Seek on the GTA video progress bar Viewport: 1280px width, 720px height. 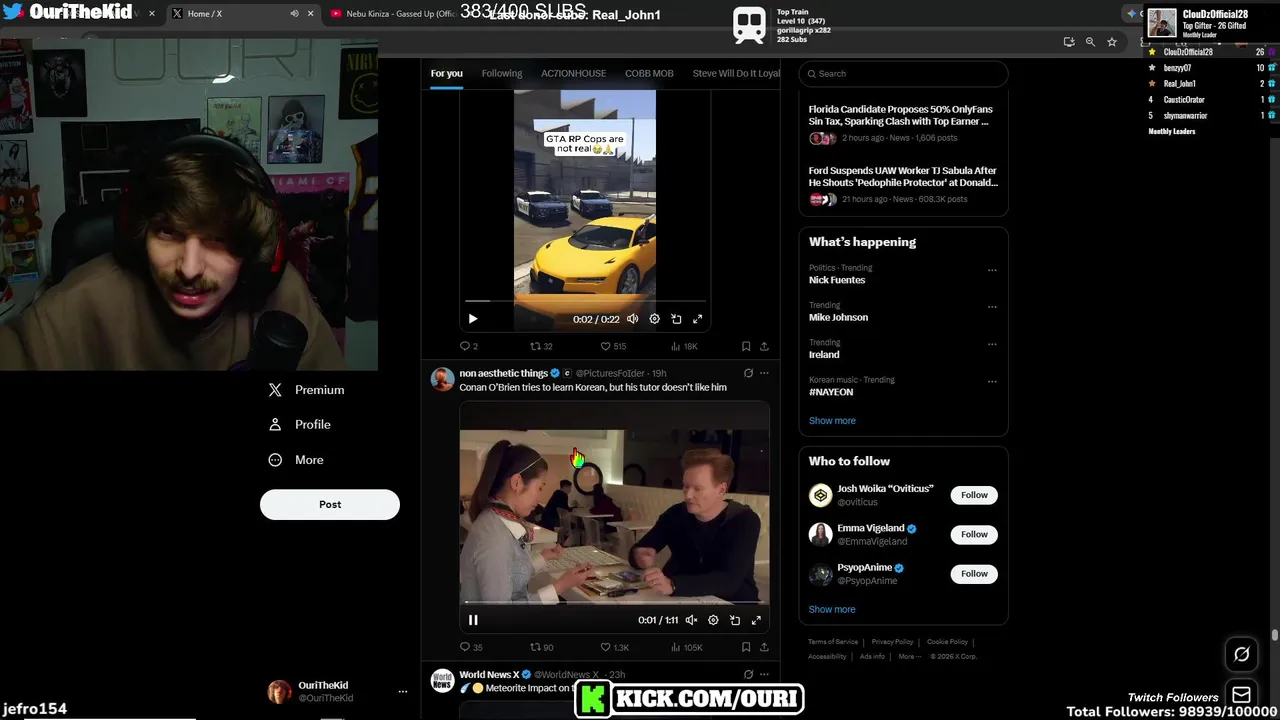click(585, 300)
